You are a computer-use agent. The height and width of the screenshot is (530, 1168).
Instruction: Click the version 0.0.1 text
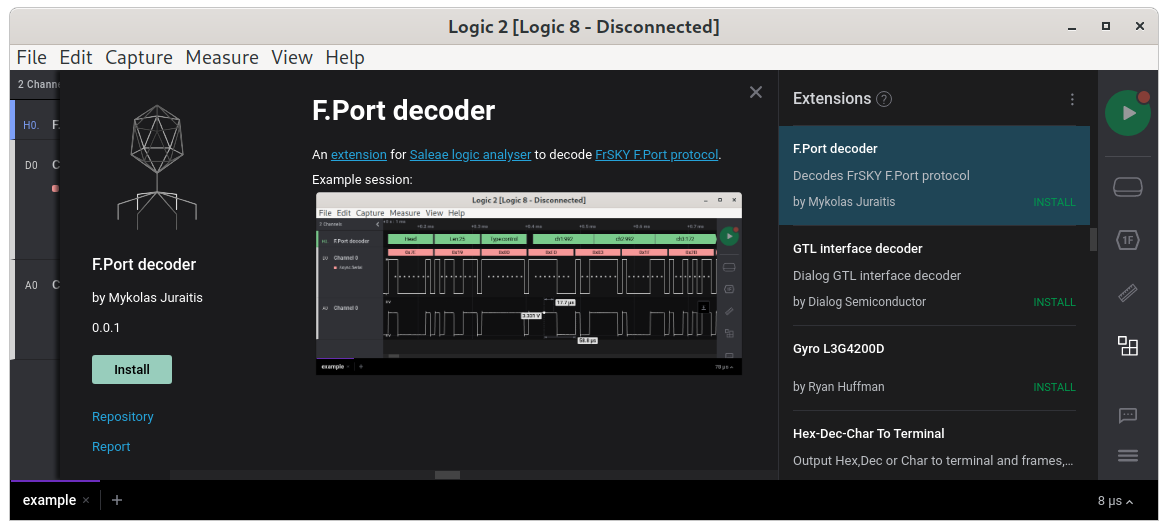(106, 328)
